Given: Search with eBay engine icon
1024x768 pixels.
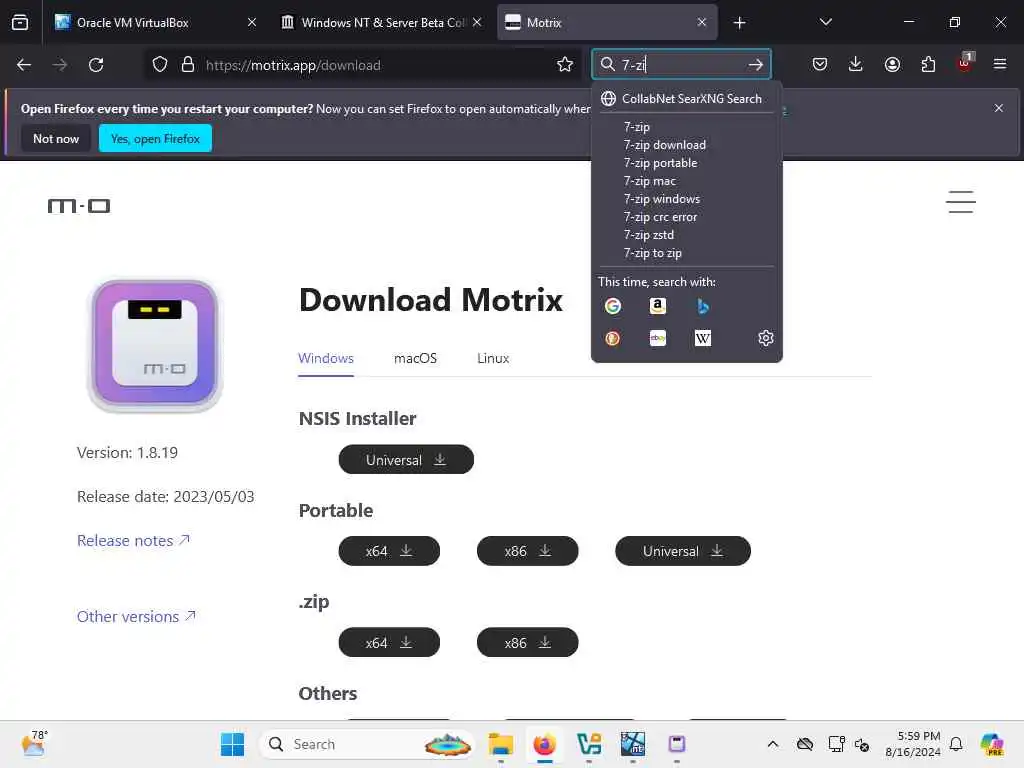Looking at the screenshot, I should click(658, 338).
